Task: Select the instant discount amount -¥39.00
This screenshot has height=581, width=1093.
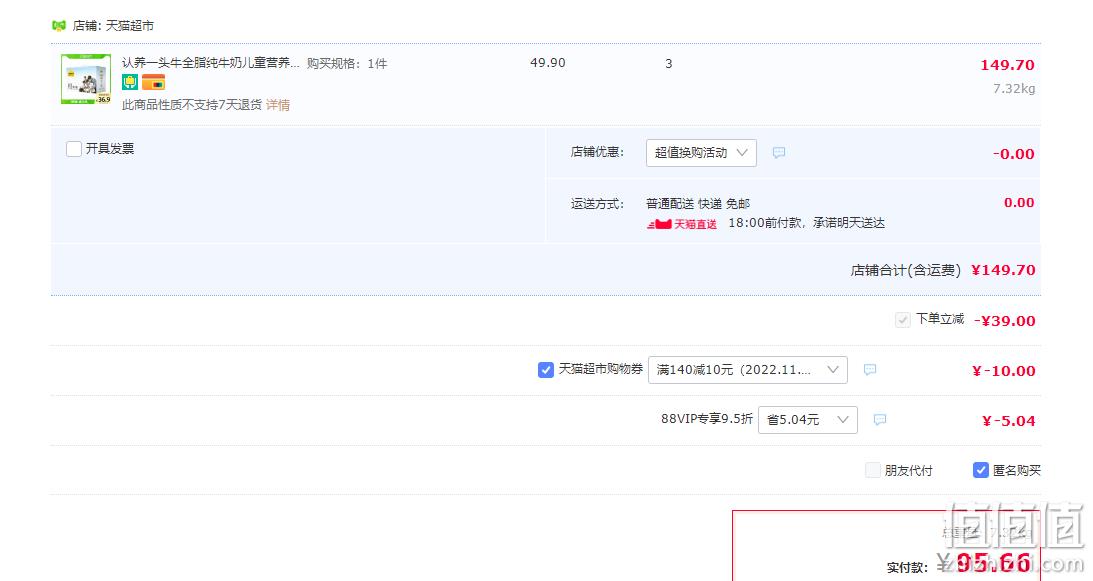Action: (x=1004, y=321)
